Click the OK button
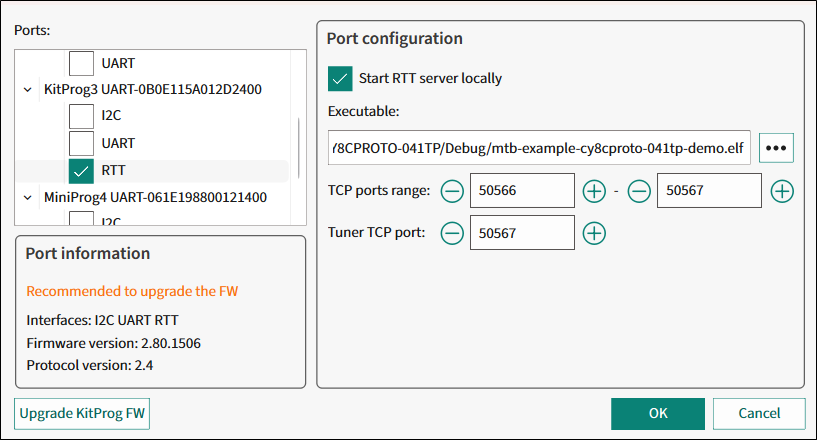 click(658, 414)
